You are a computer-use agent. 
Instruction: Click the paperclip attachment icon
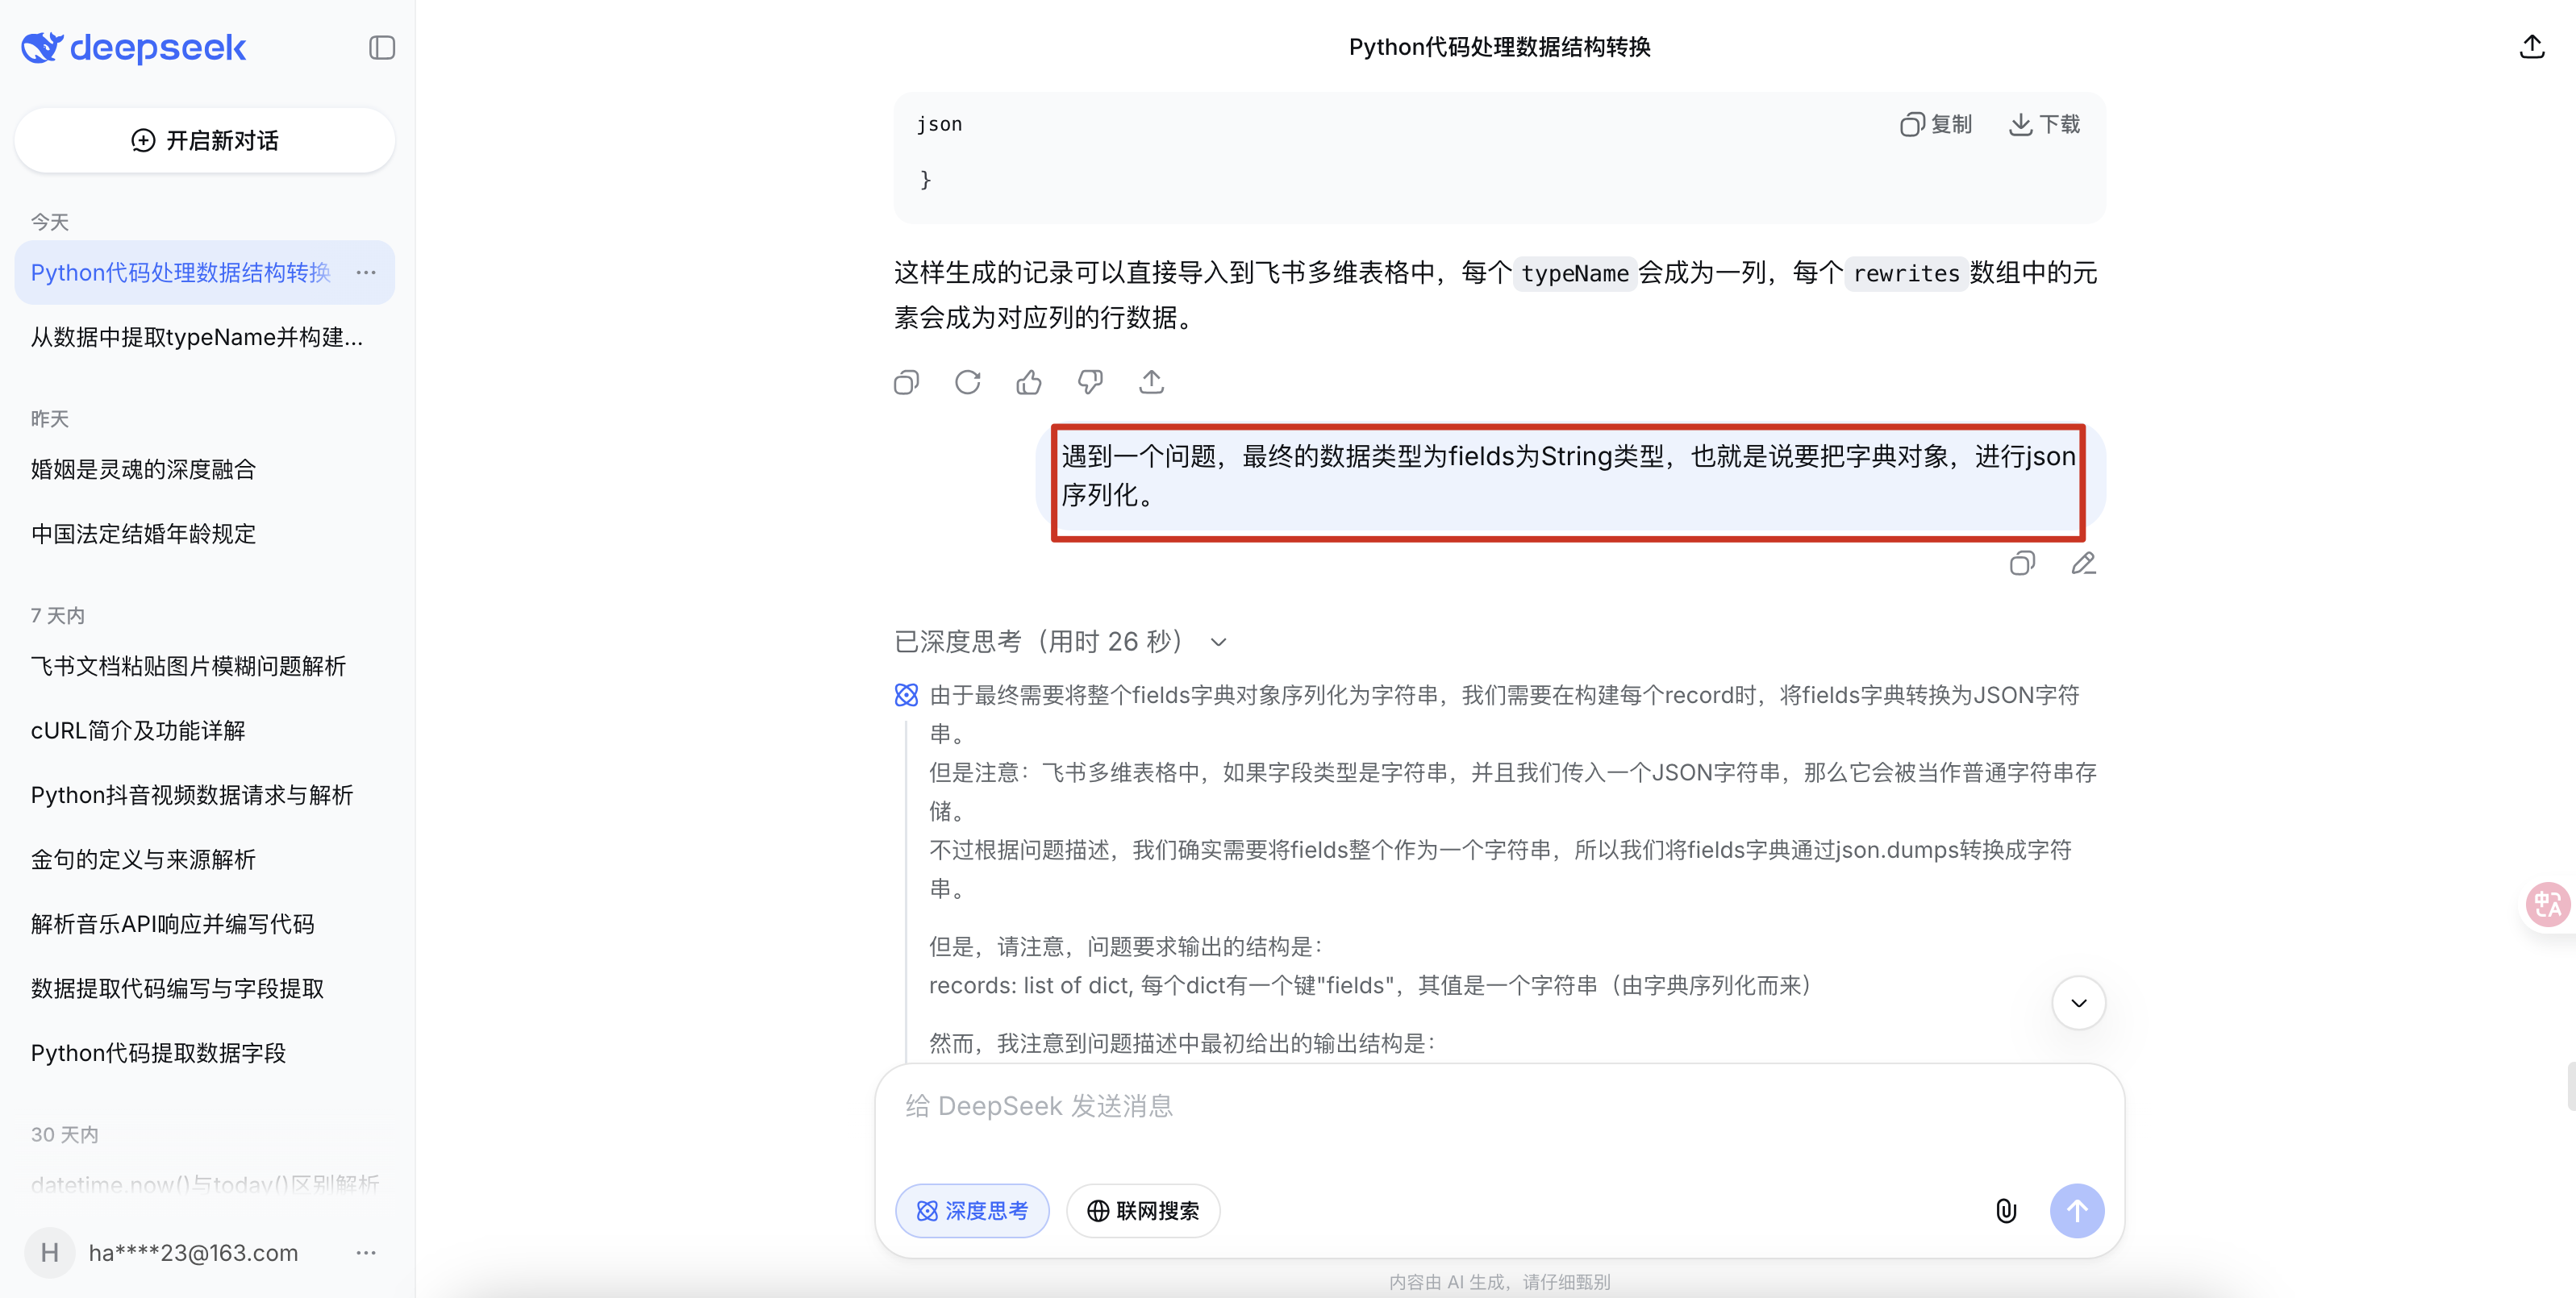pos(2005,1211)
